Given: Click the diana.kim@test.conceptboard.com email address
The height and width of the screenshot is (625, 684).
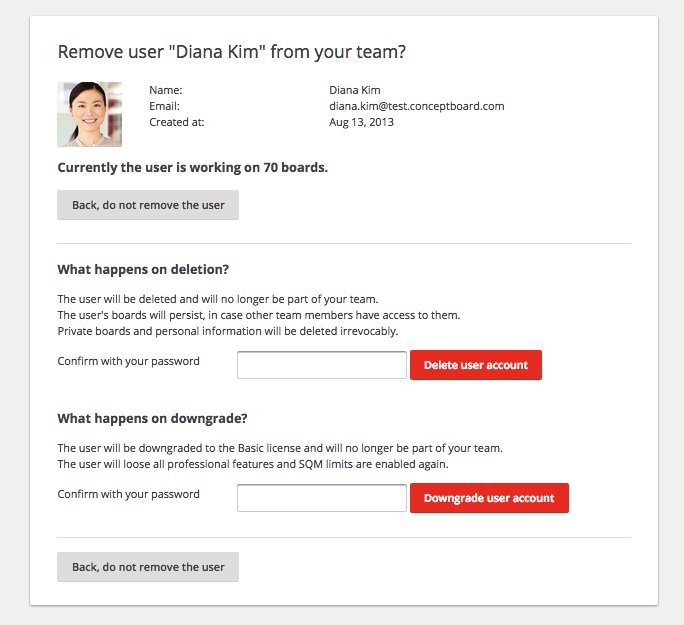Looking at the screenshot, I should coord(417,106).
